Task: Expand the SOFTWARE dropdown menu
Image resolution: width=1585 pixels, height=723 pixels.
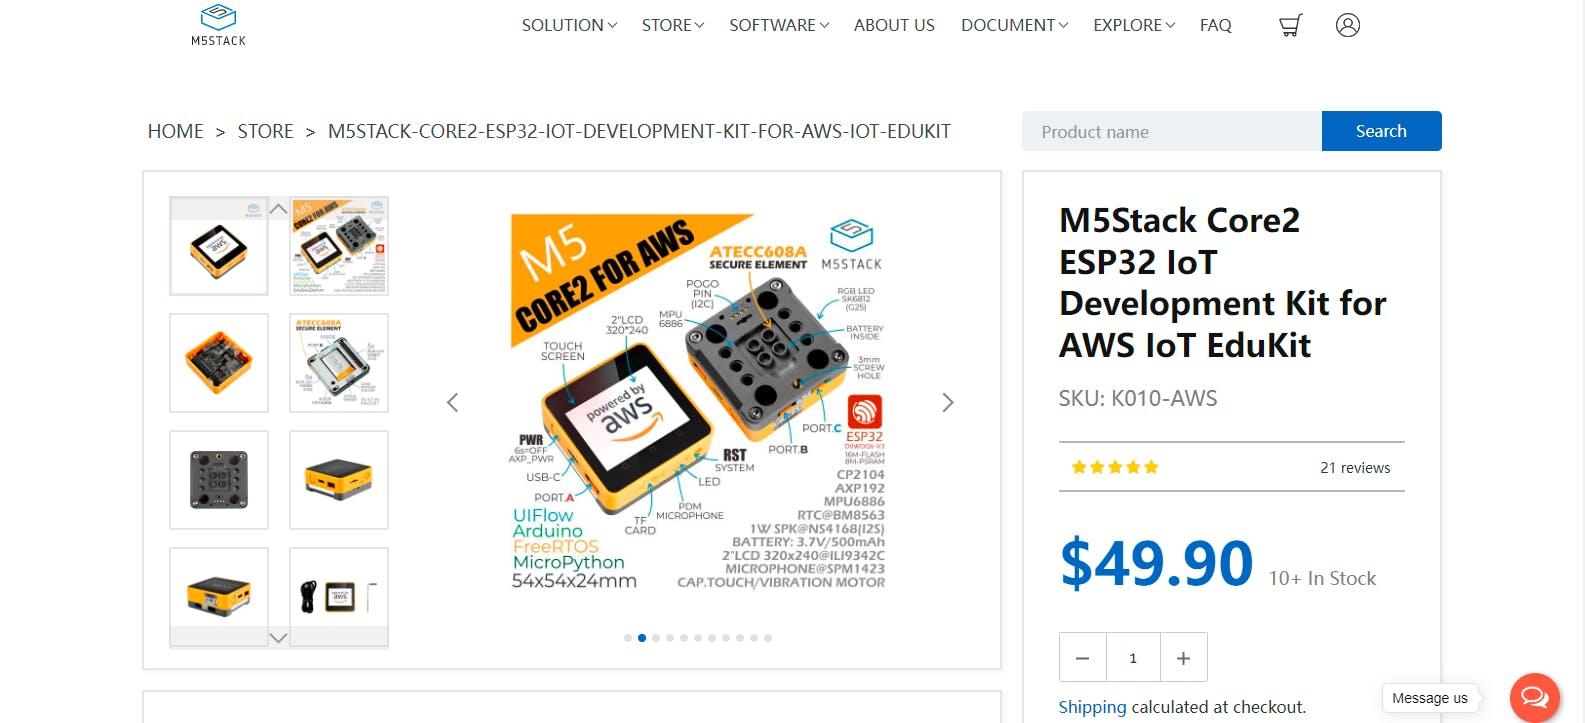Action: 779,25
